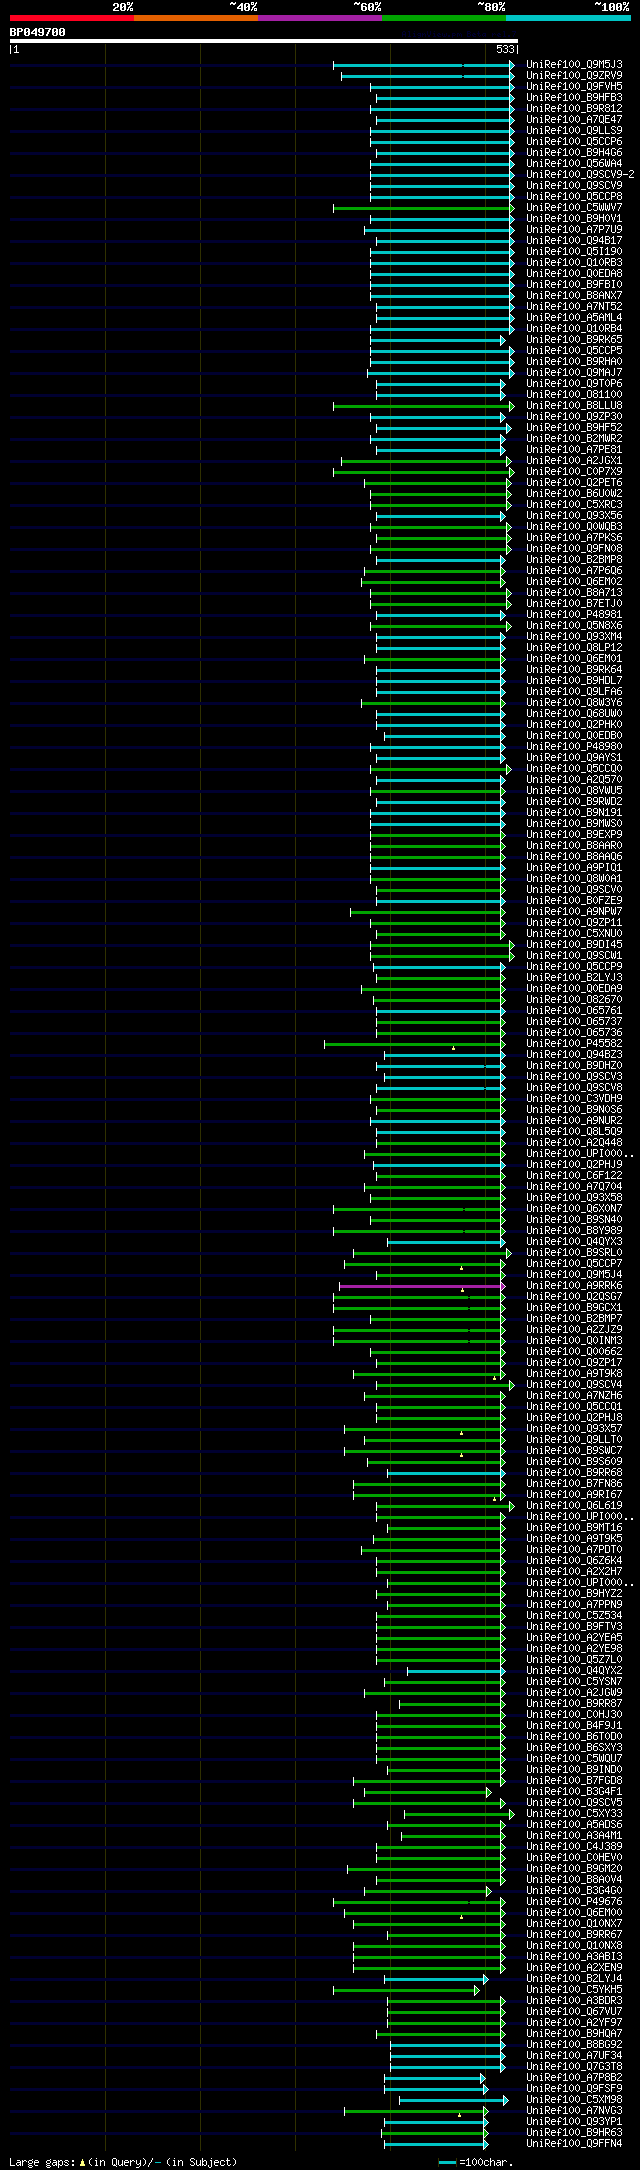Open hit UniRef100_Q9ZRV9
This screenshot has width=640, height=2170.
(574, 75)
